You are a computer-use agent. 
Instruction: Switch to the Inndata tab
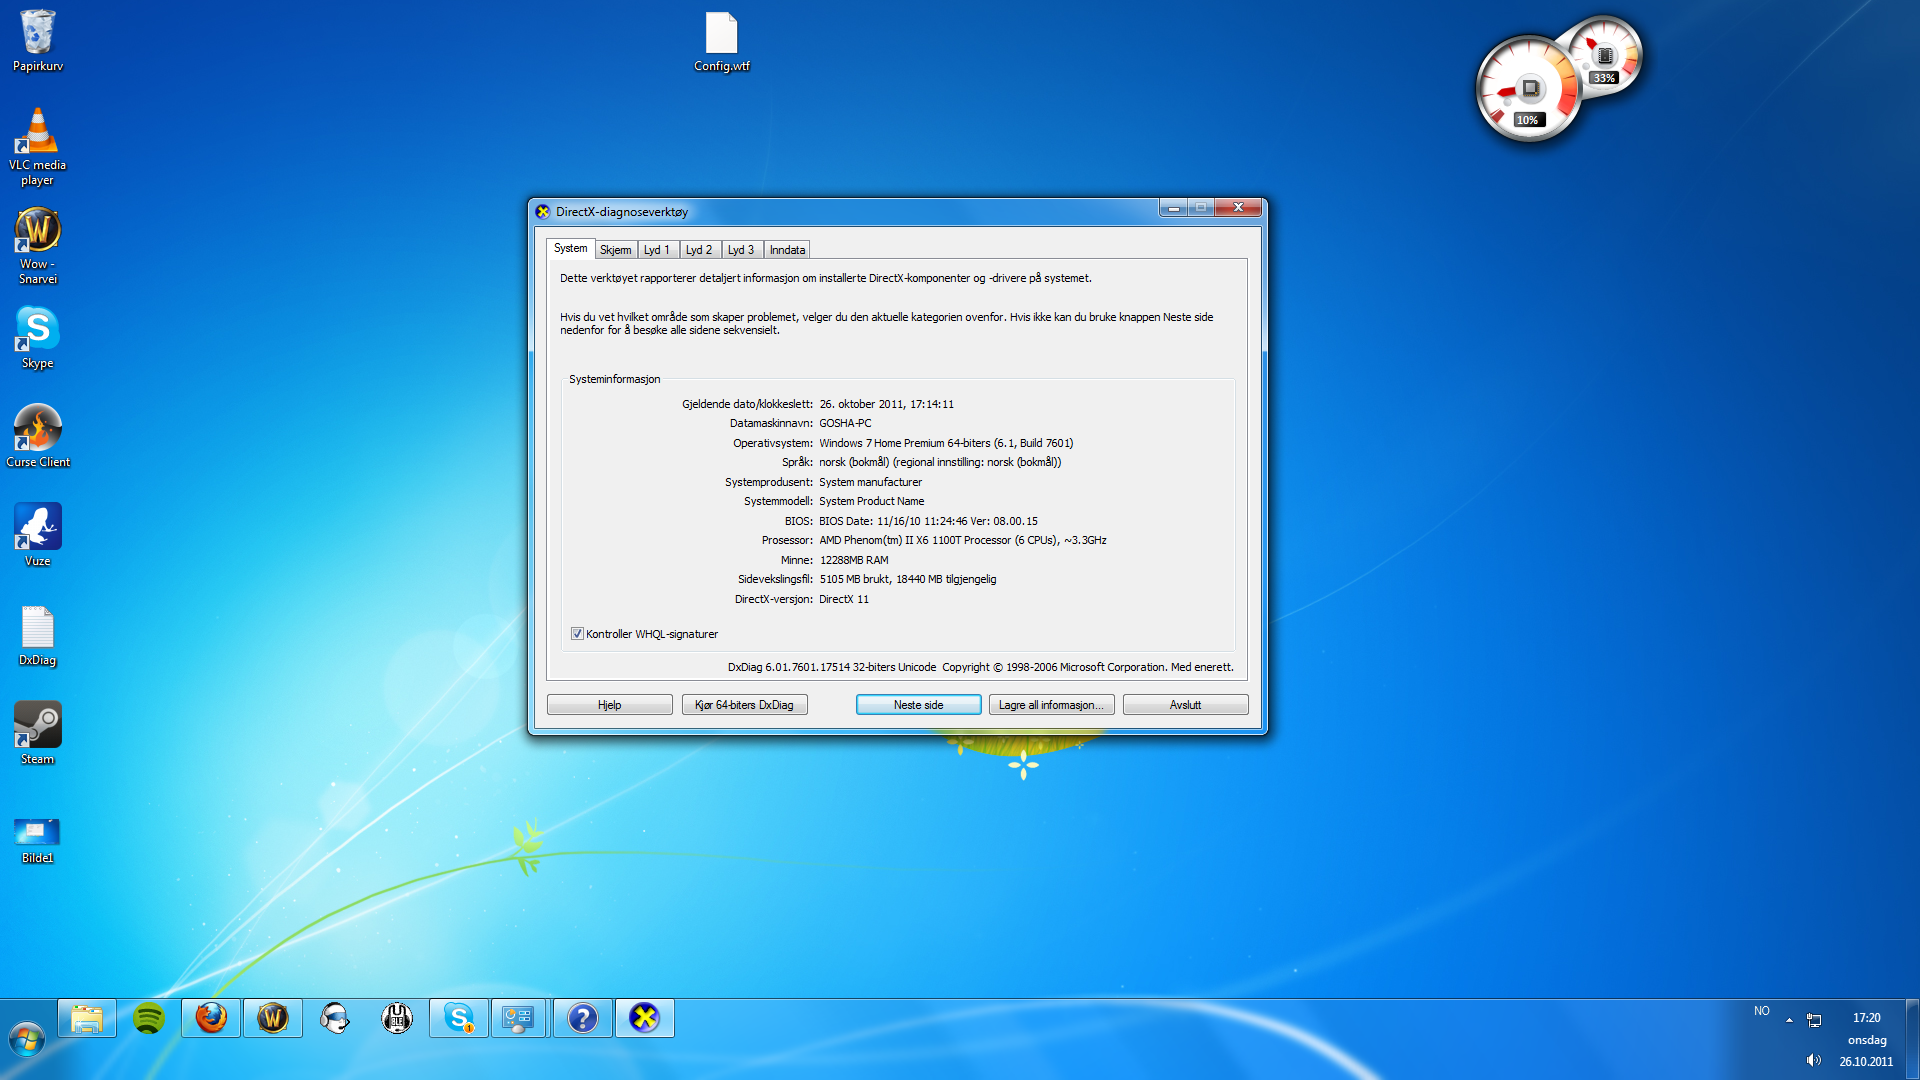point(787,250)
